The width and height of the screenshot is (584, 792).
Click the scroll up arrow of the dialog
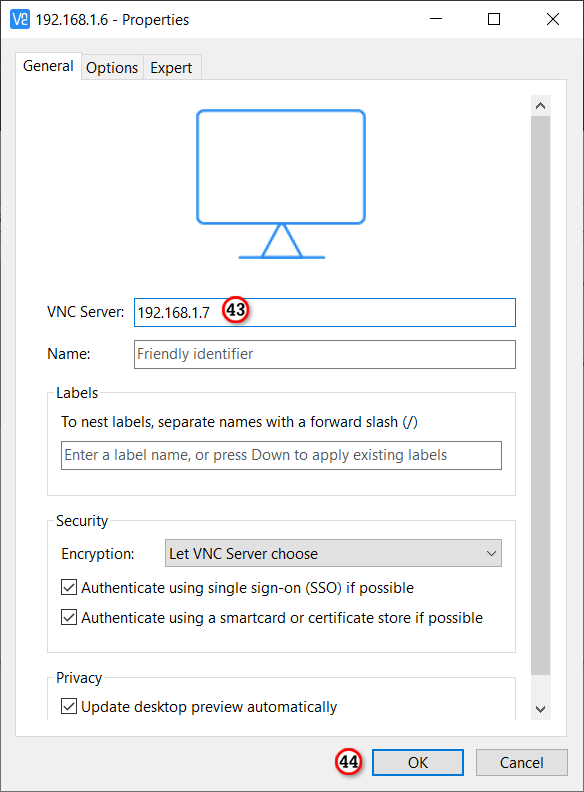[541, 106]
